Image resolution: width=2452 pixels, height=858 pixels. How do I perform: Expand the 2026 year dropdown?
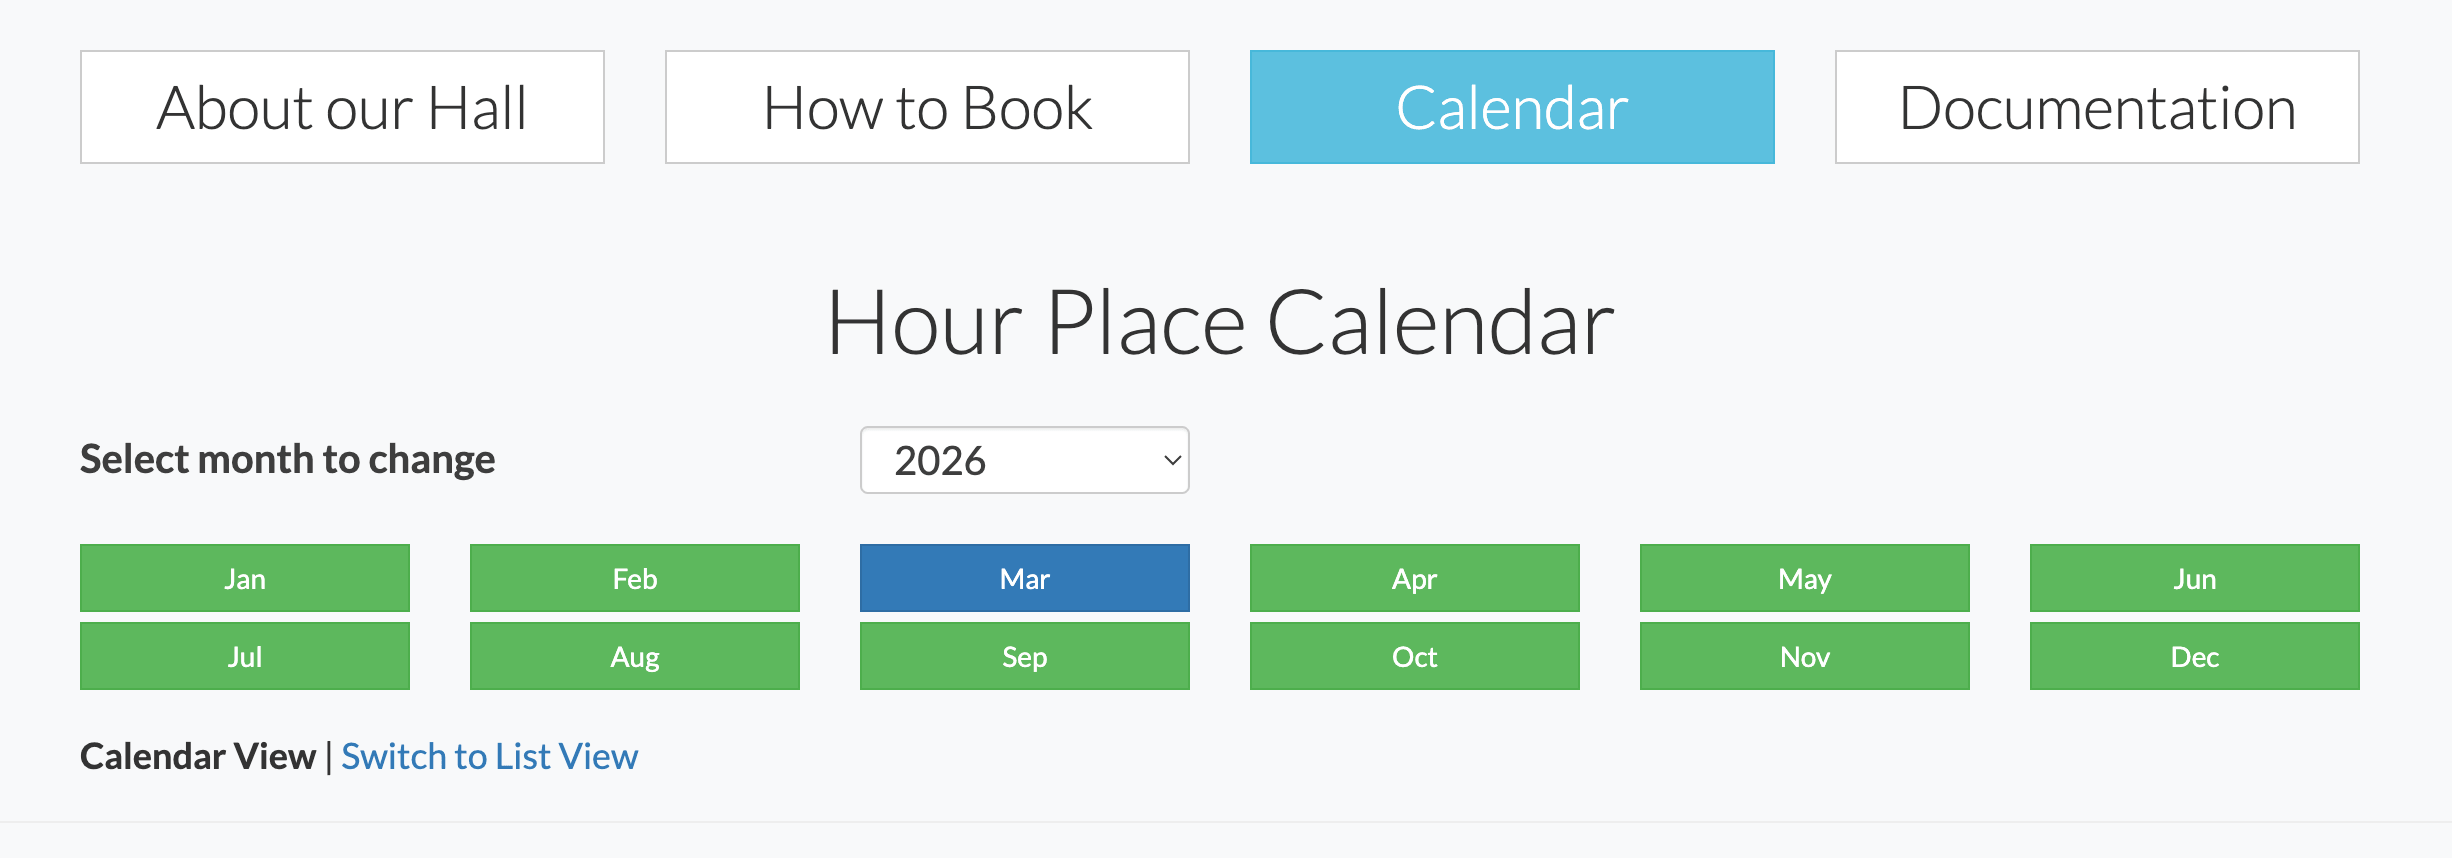pyautogui.click(x=1024, y=460)
